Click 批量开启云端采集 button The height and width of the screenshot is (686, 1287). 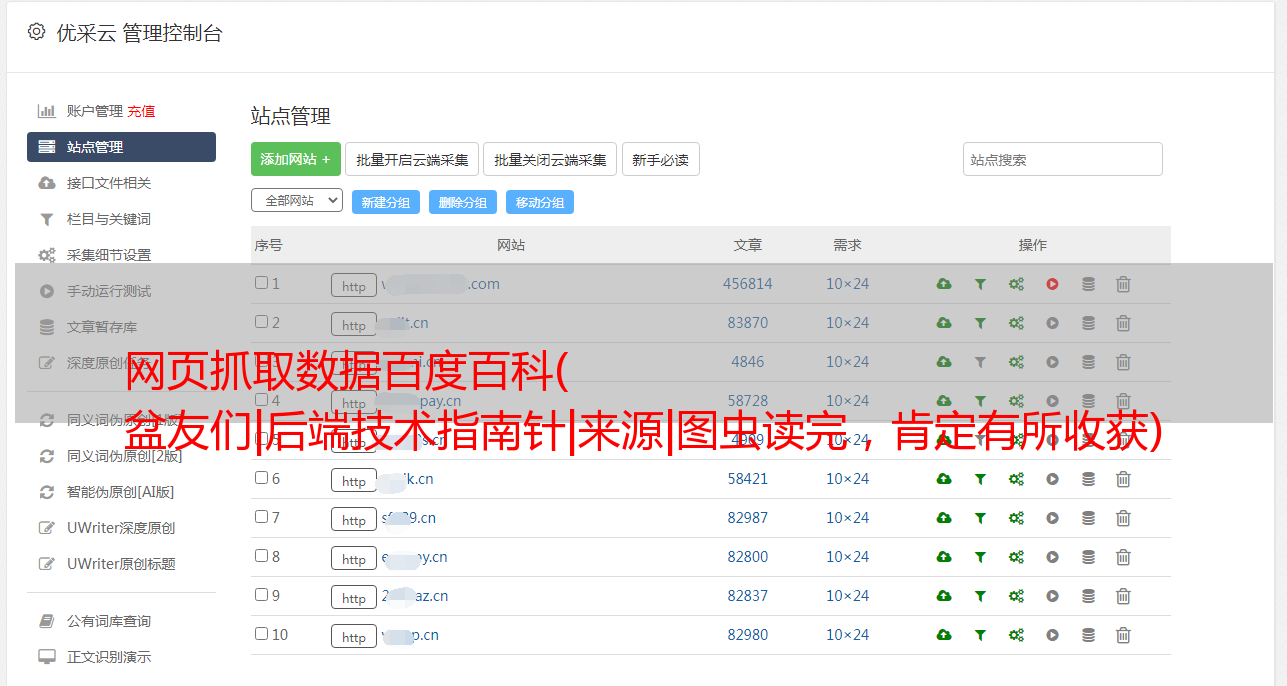[x=412, y=159]
